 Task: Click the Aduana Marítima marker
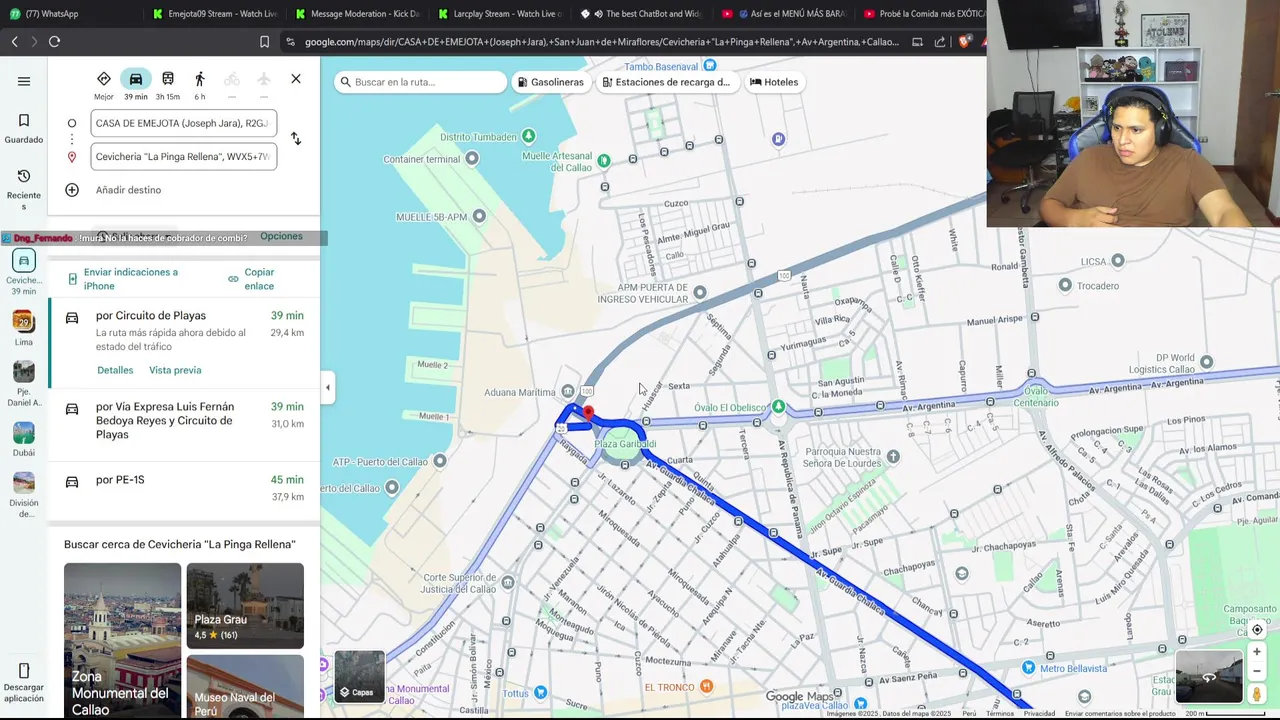[x=568, y=391]
